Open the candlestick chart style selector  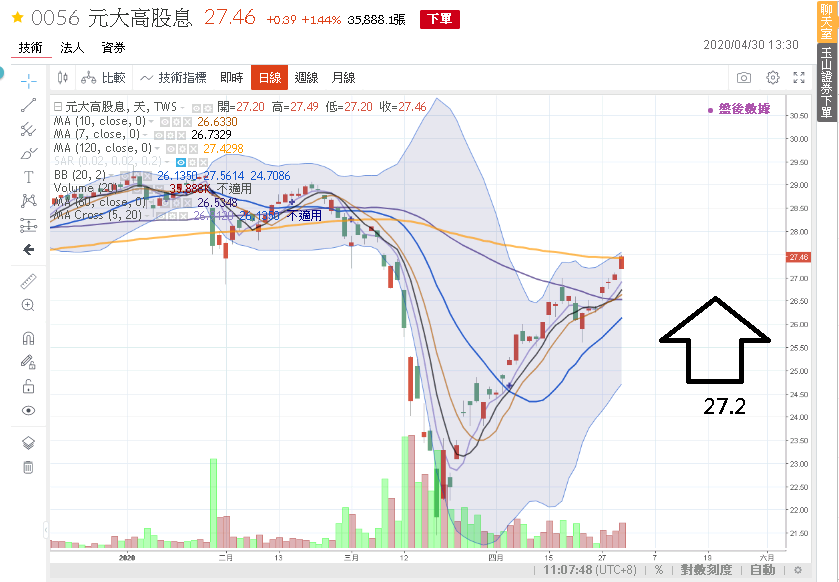point(63,78)
